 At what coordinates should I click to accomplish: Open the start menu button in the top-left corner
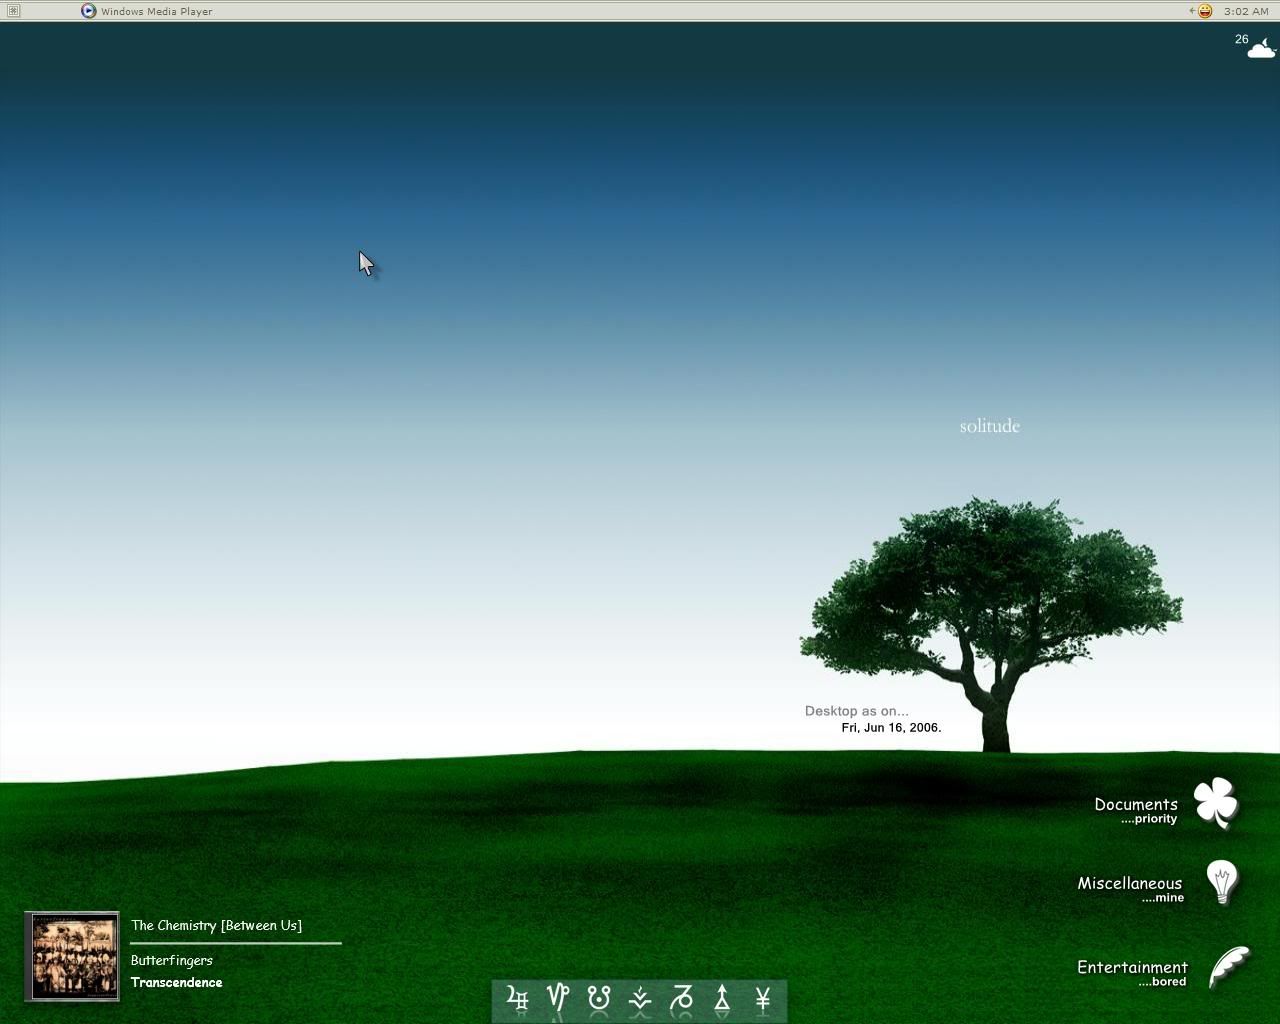coord(13,11)
